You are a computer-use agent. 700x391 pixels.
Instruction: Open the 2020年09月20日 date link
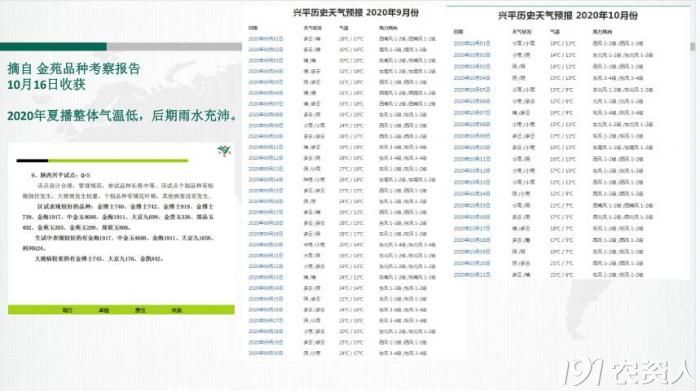[266, 245]
